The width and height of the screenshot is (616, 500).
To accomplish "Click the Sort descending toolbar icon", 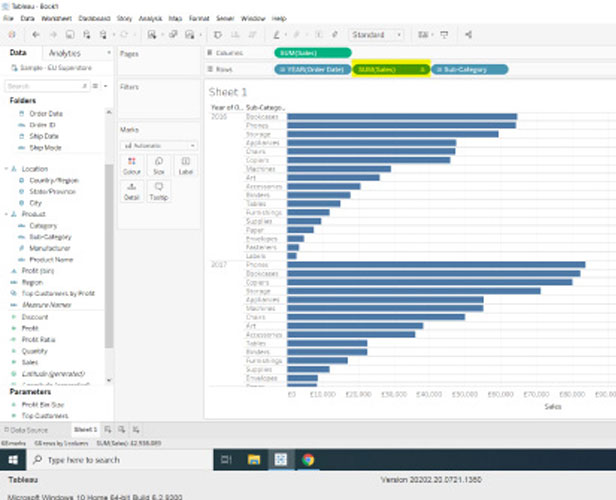I will coord(252,35).
